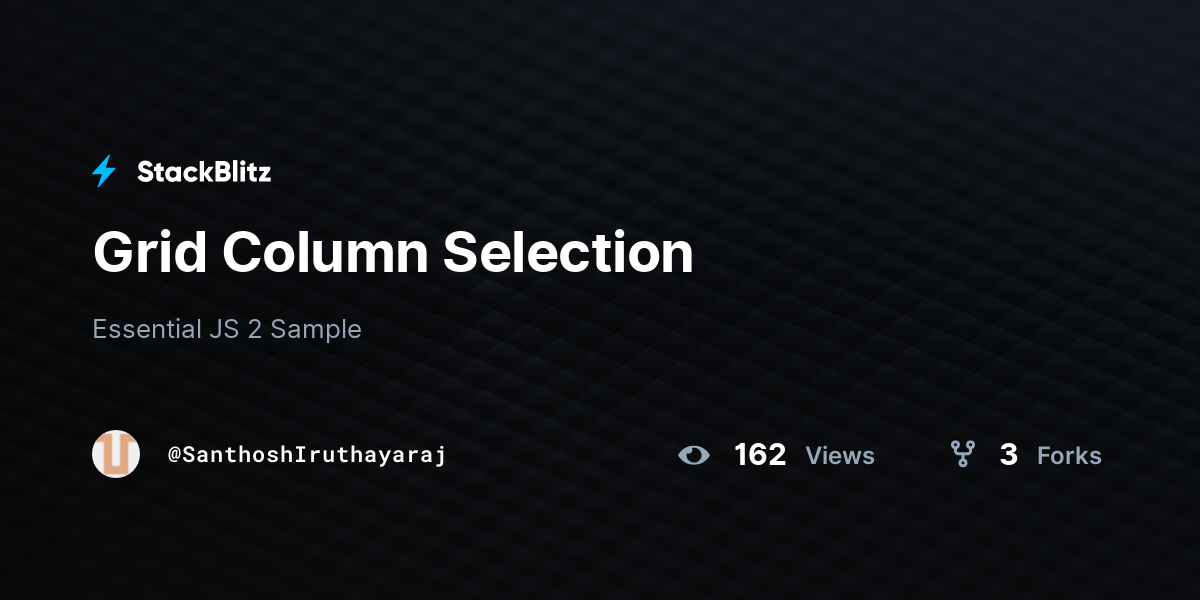Click the Views label
The width and height of the screenshot is (1200, 600).
840,456
